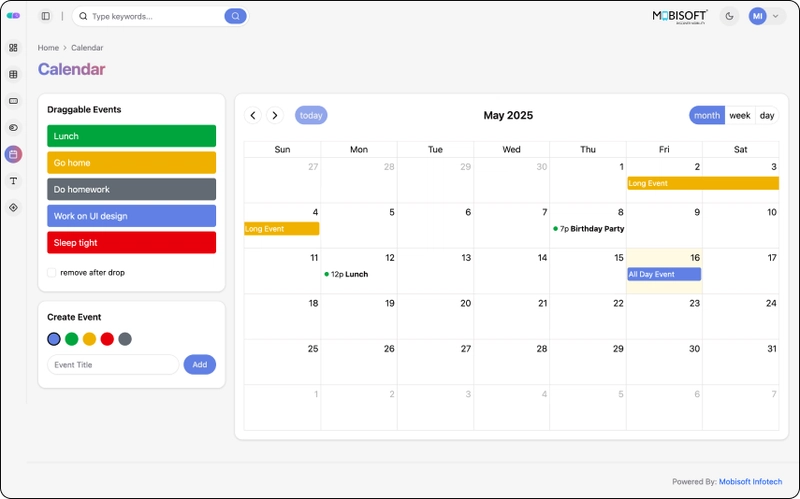Open the All Day Event on May 16
800x499 pixels.
click(664, 274)
